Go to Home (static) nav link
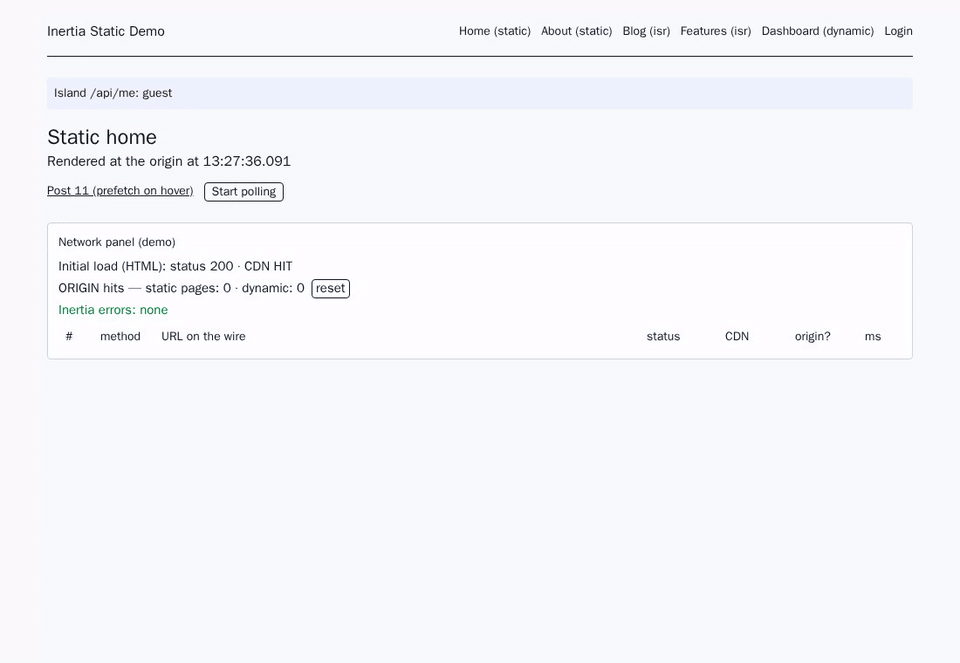Image resolution: width=960 pixels, height=663 pixels. [495, 31]
